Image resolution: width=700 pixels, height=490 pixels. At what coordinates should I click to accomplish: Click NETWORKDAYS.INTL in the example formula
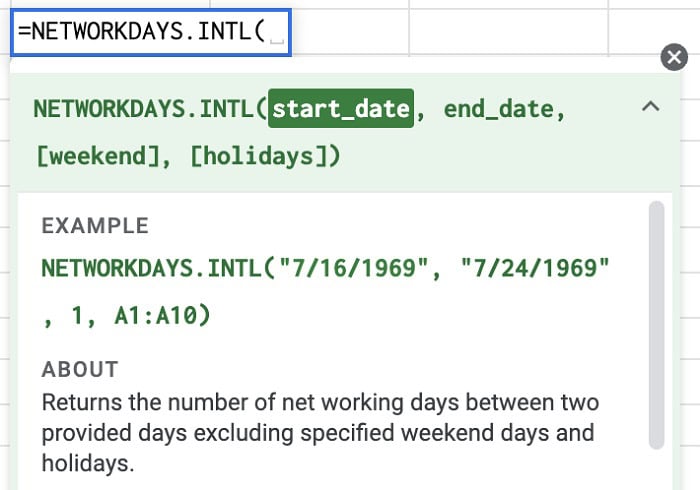[x=150, y=270]
